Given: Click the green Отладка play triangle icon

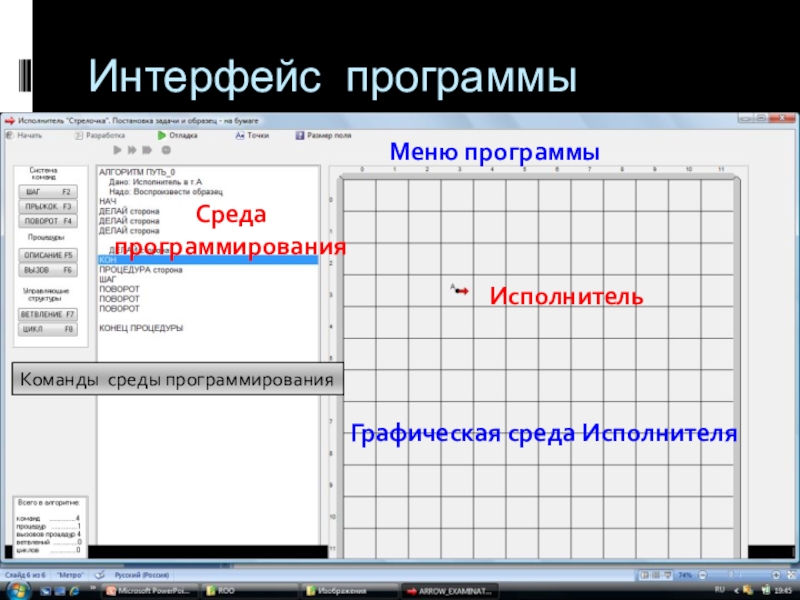Looking at the screenshot, I should [162, 135].
